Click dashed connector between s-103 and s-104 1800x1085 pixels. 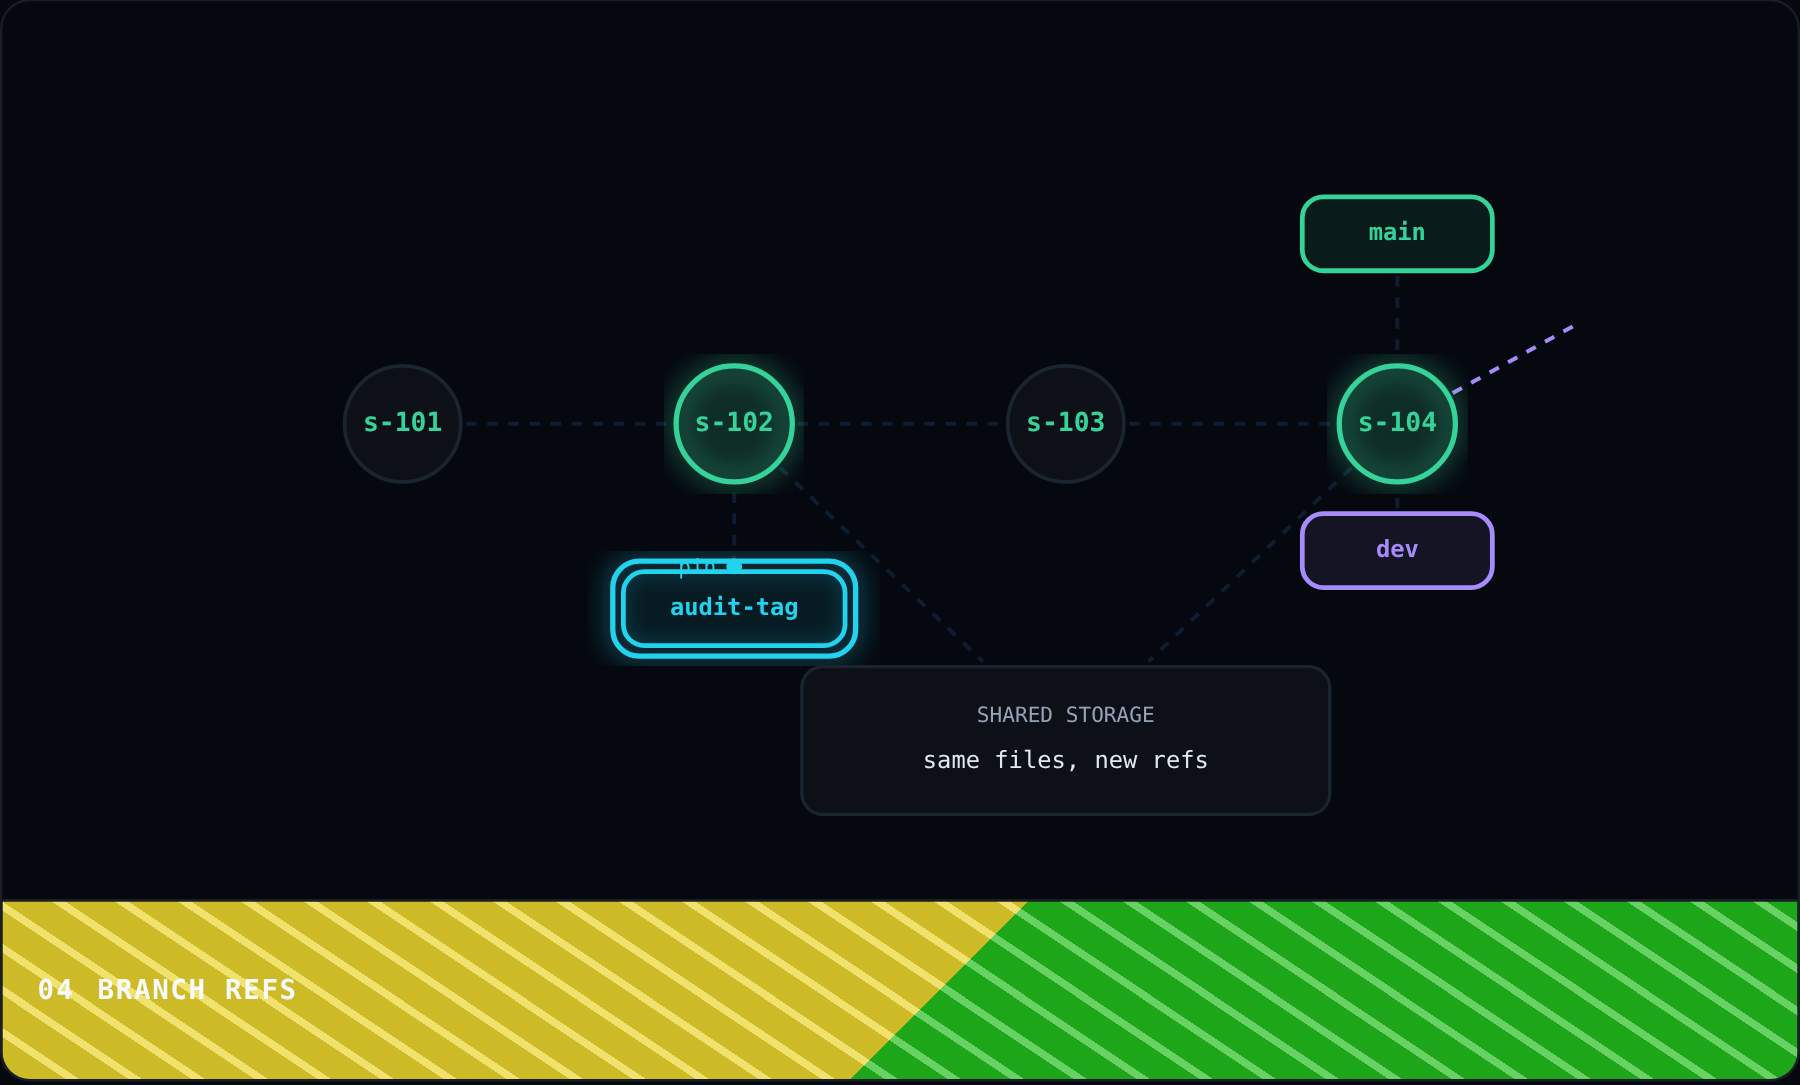[x=1231, y=424]
